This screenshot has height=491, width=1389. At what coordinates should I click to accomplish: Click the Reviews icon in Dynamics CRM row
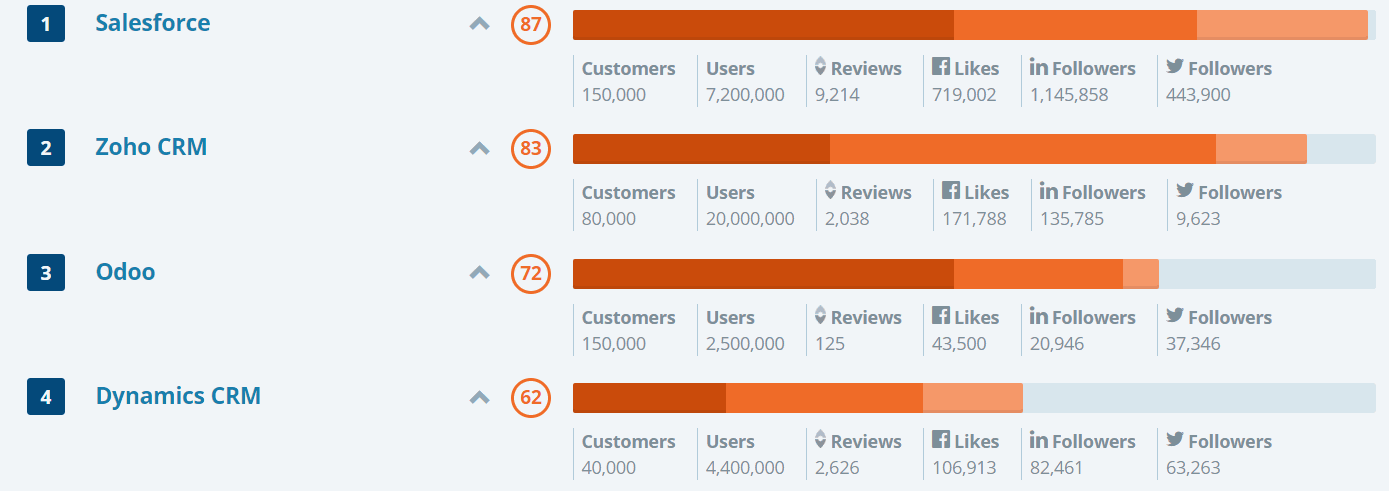(x=821, y=440)
